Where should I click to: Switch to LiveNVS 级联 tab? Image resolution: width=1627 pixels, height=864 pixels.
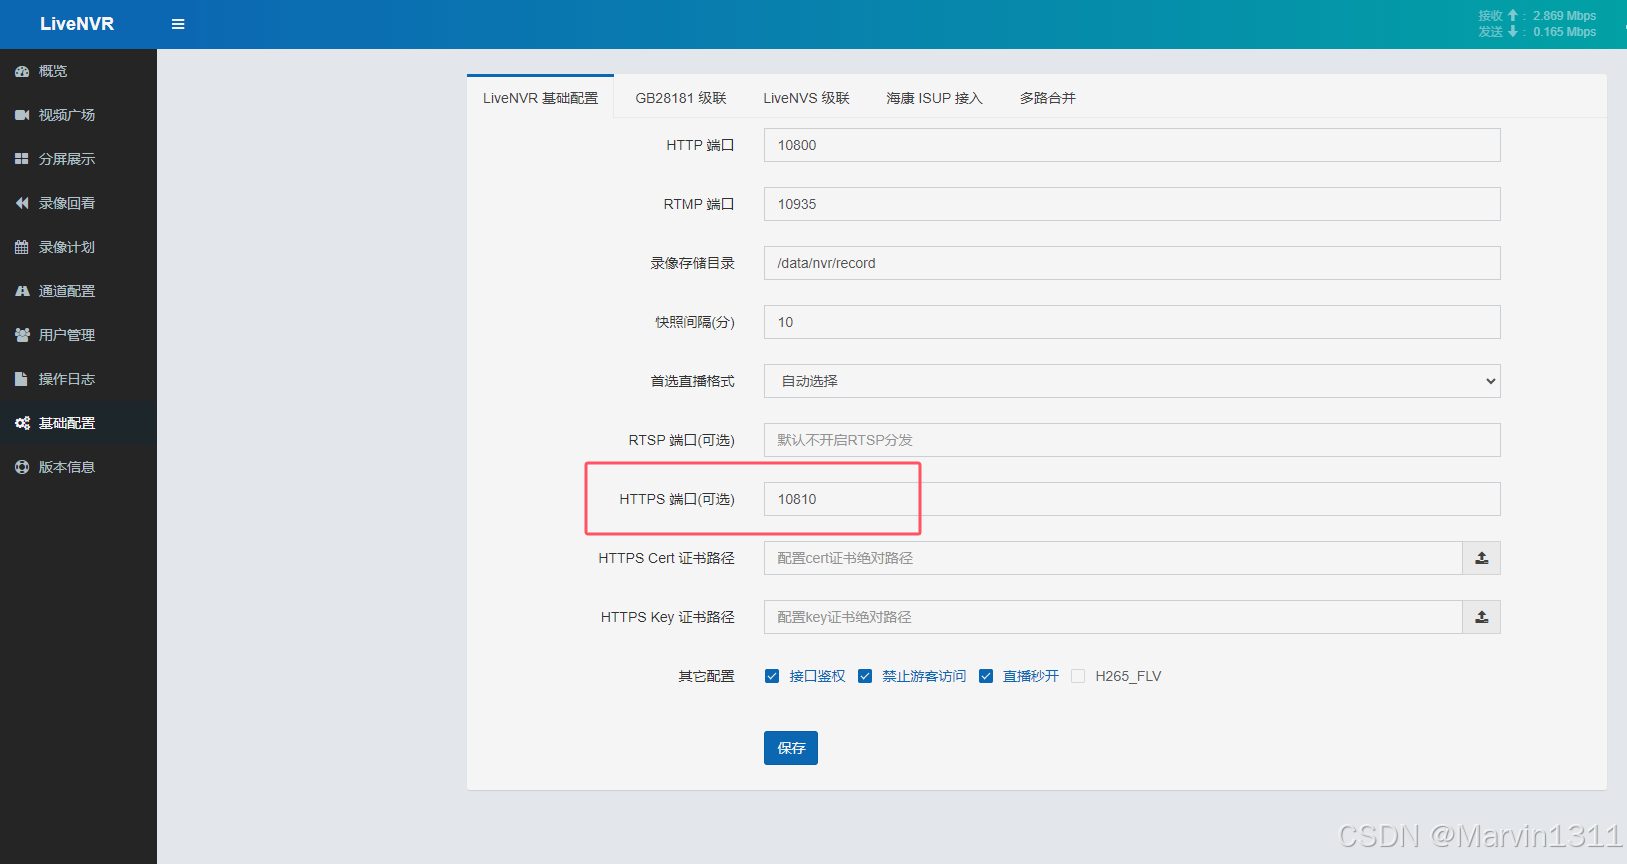tap(806, 98)
